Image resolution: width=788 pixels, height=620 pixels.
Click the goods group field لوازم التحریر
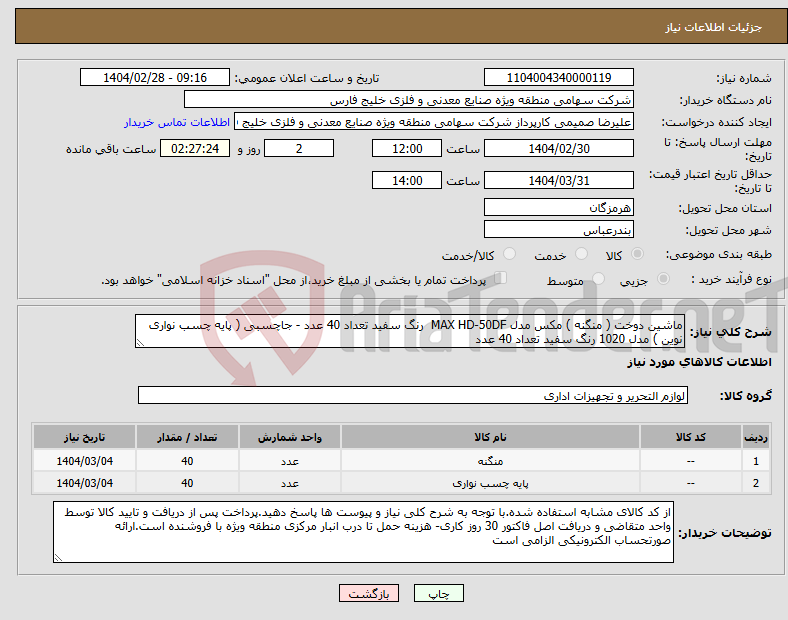413,395
